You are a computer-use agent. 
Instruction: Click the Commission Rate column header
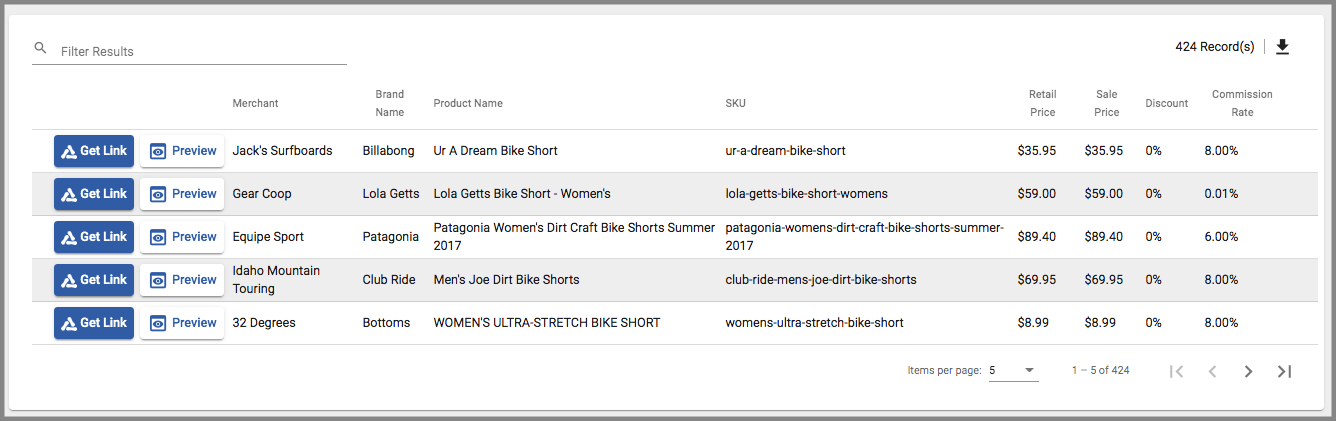pyautogui.click(x=1242, y=103)
